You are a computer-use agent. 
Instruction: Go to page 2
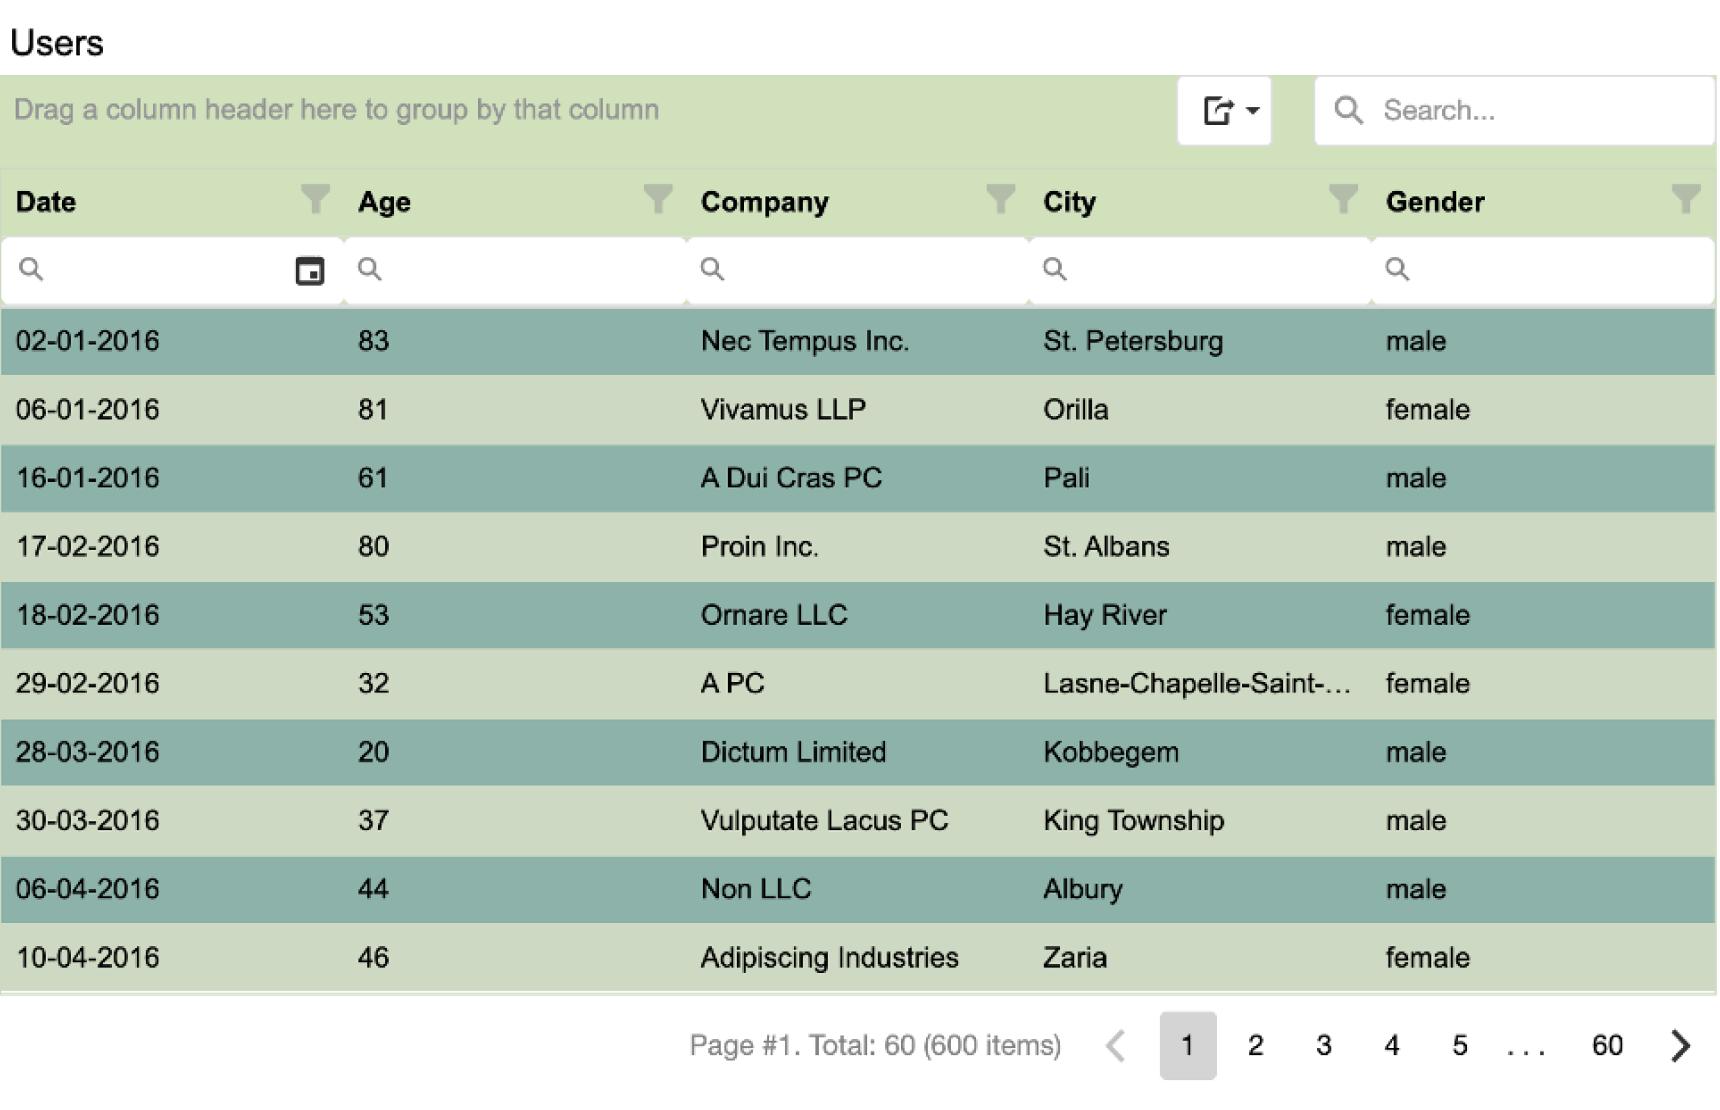[1255, 1046]
